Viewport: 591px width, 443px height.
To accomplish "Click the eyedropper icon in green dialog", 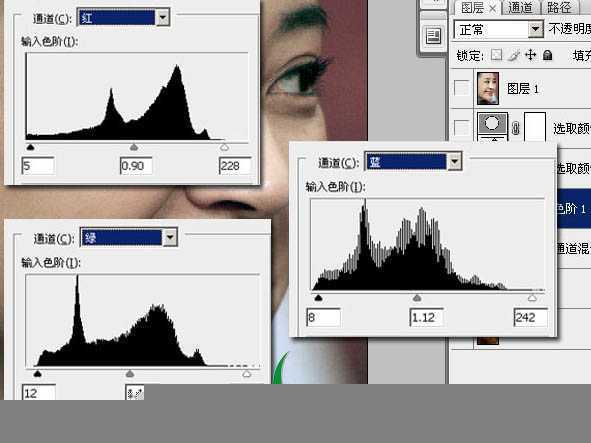I will (135, 392).
